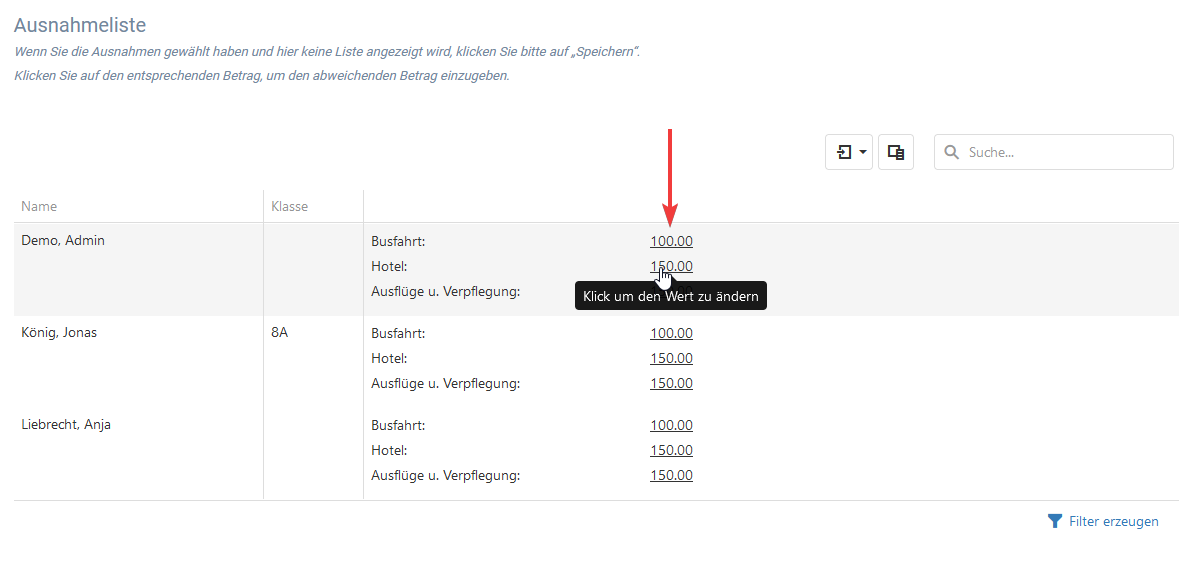Screen dimensions: 1194x562
Task: Edit Liebrecht, Anja Ausflüge u. Verpflegung amount
Action: click(x=671, y=476)
